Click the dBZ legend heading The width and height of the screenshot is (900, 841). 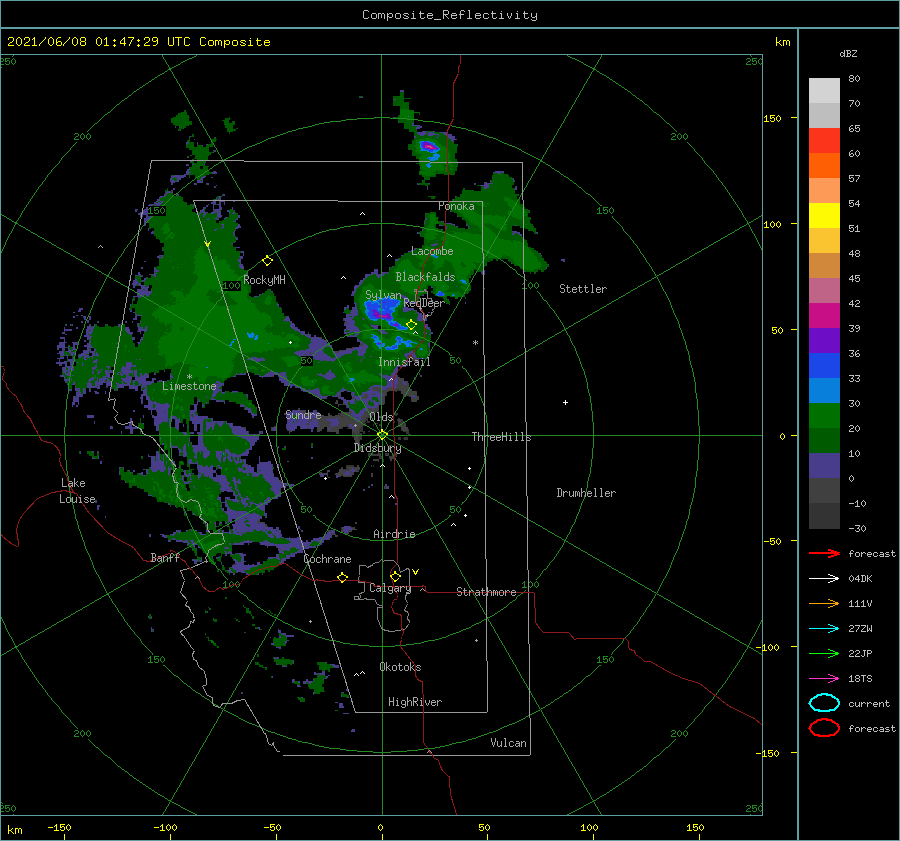pyautogui.click(x=848, y=53)
